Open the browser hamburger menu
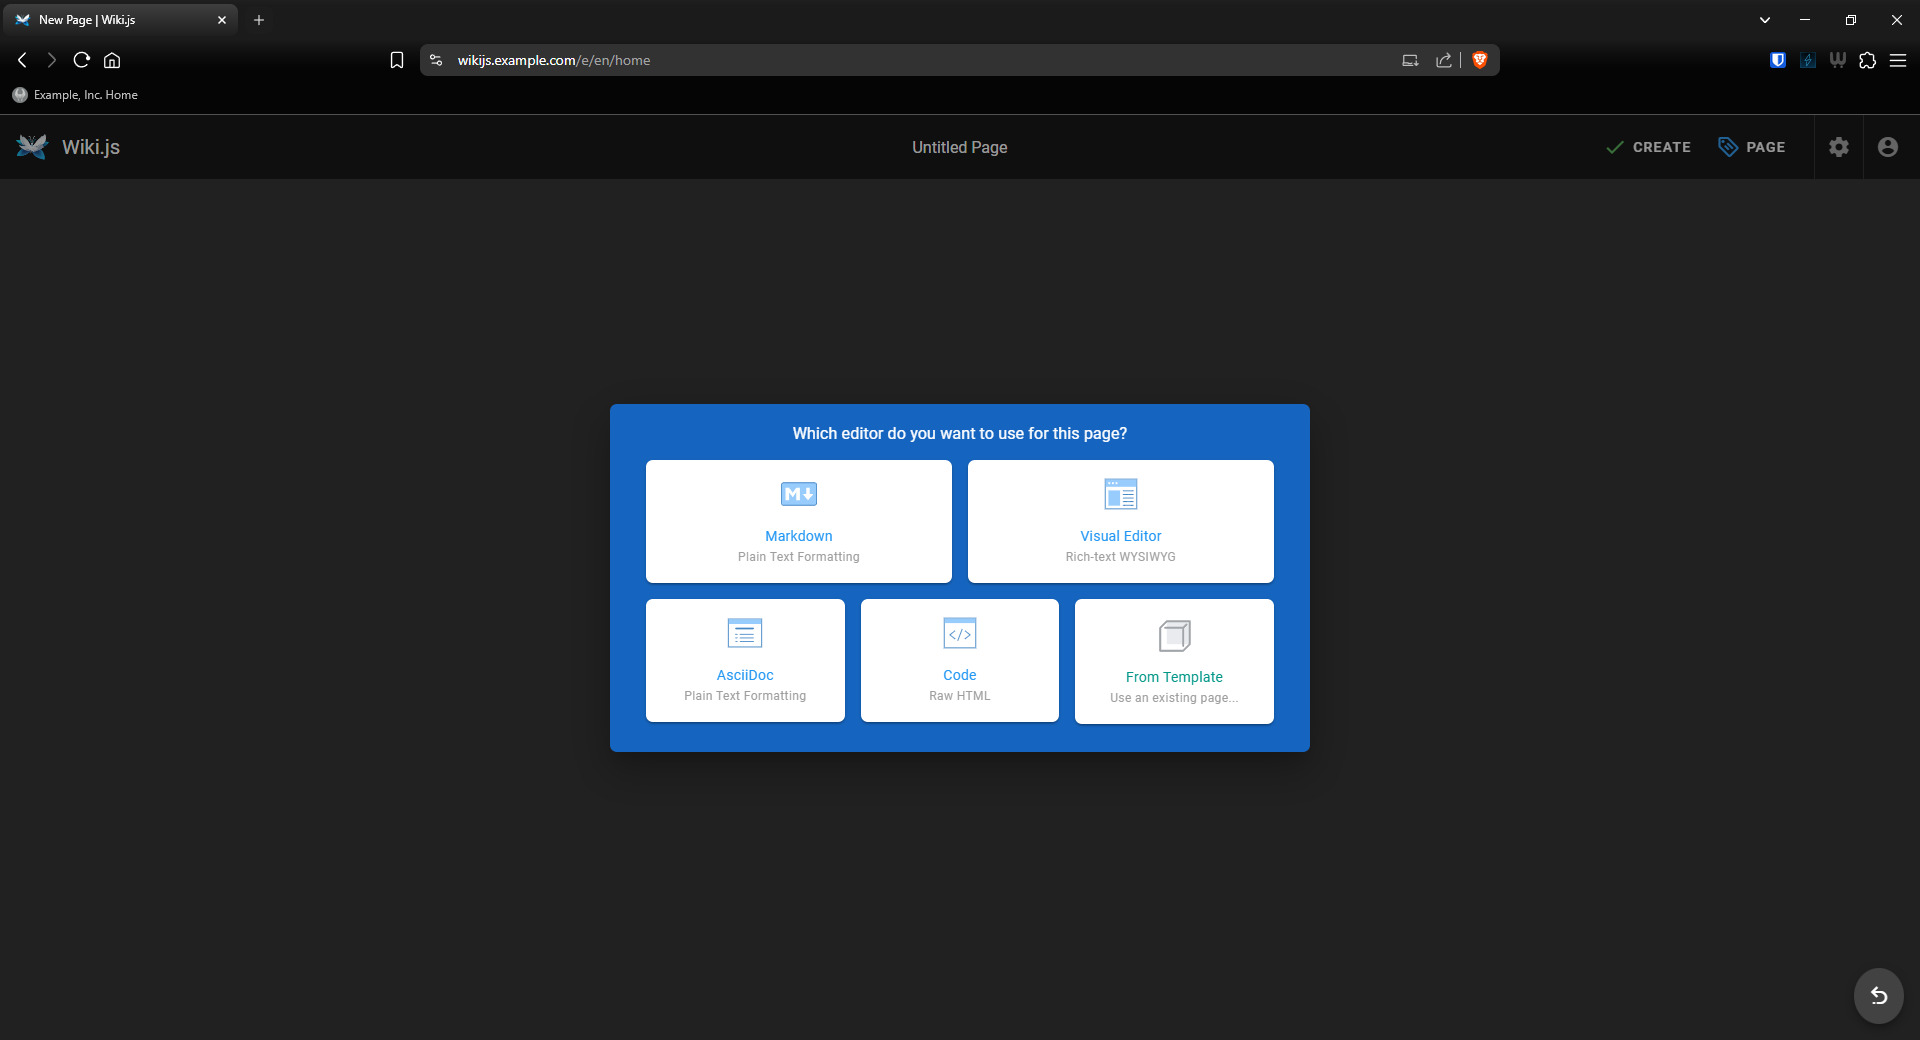Image resolution: width=1920 pixels, height=1040 pixels. pos(1898,60)
